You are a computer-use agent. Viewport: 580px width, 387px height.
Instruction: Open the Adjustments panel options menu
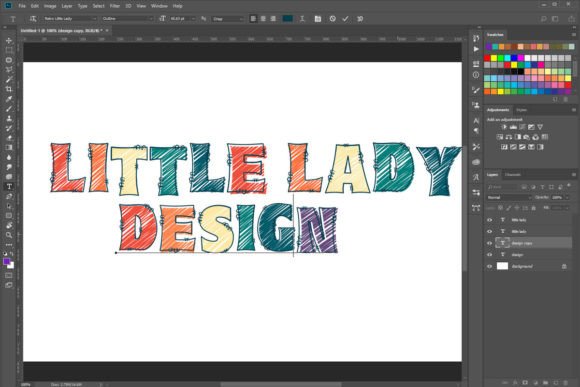click(574, 110)
